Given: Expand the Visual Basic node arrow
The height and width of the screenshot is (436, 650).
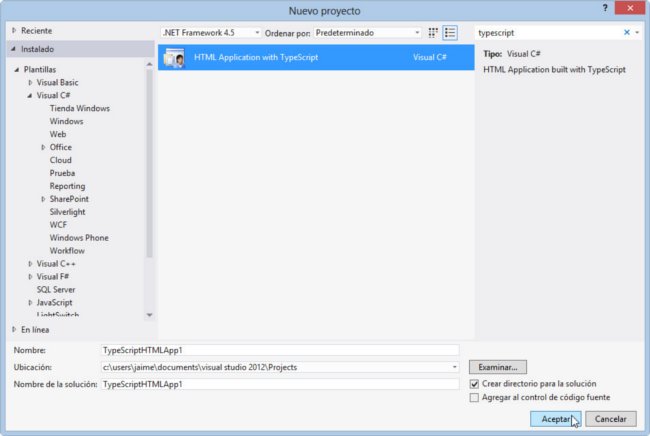Looking at the screenshot, I should click(30, 82).
